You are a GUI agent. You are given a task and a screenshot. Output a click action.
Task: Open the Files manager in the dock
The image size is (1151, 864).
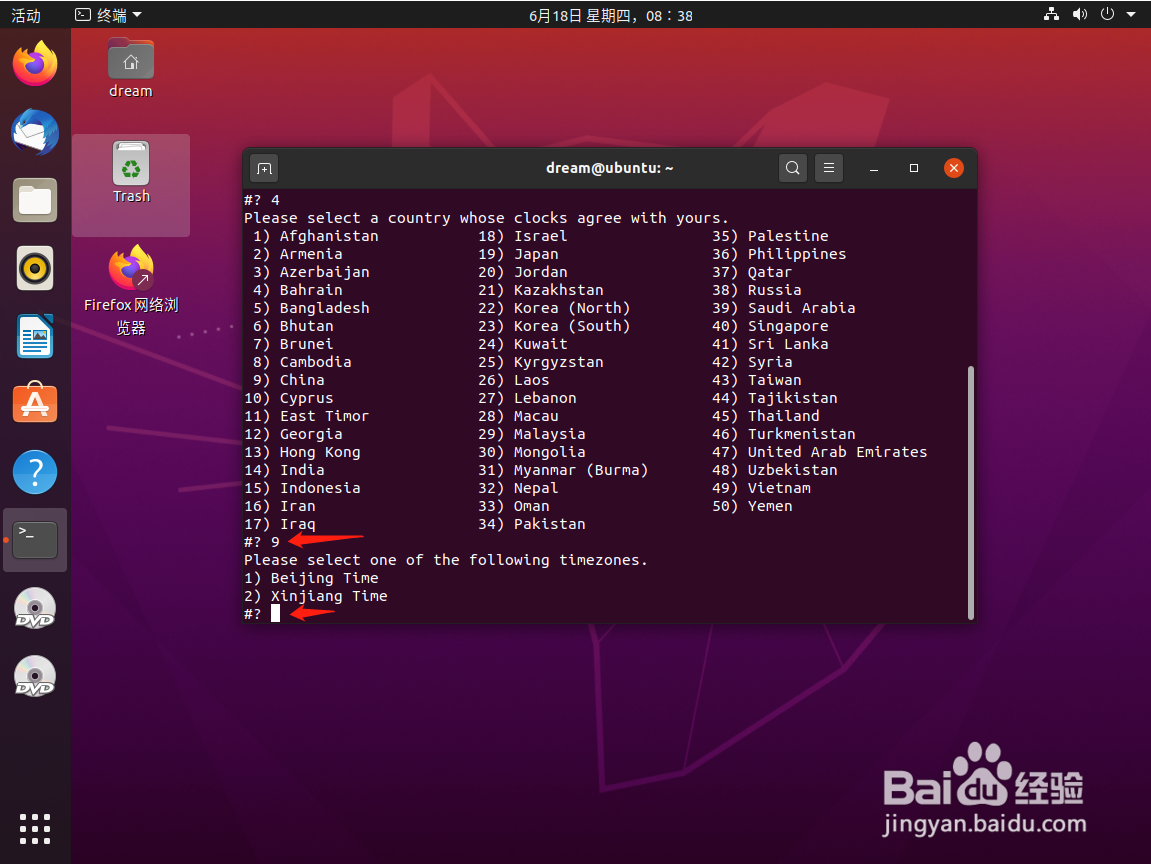pos(35,200)
